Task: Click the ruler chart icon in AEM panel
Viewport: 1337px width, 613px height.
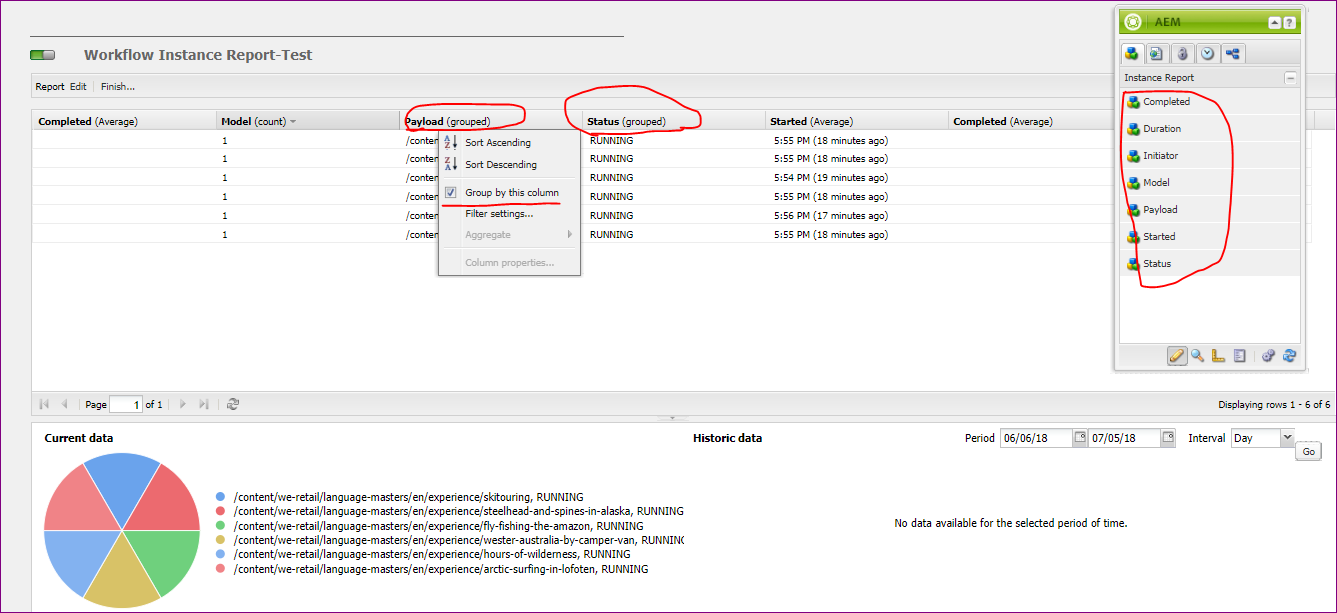Action: (x=1218, y=355)
